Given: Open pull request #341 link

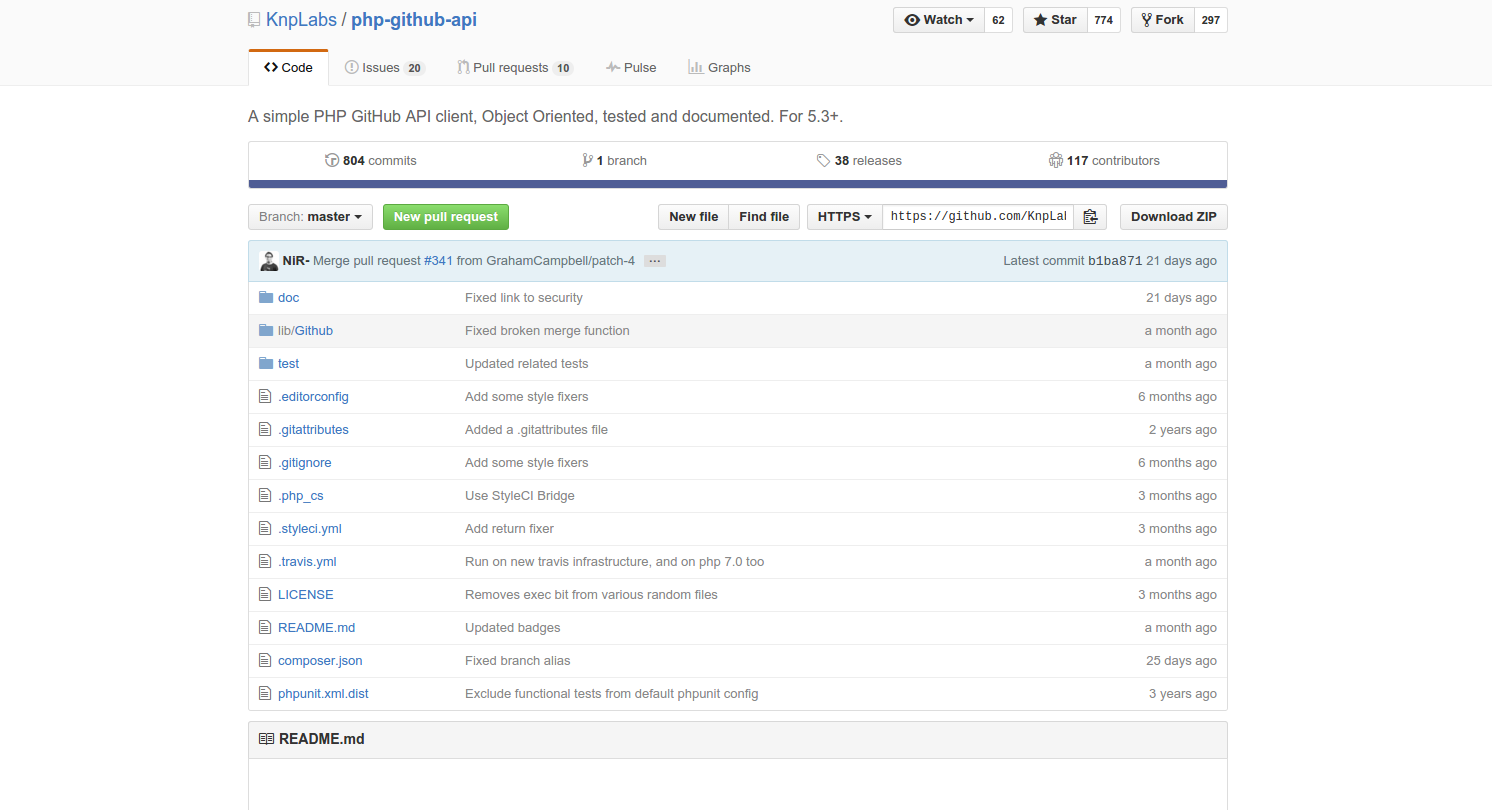Looking at the screenshot, I should (x=438, y=261).
